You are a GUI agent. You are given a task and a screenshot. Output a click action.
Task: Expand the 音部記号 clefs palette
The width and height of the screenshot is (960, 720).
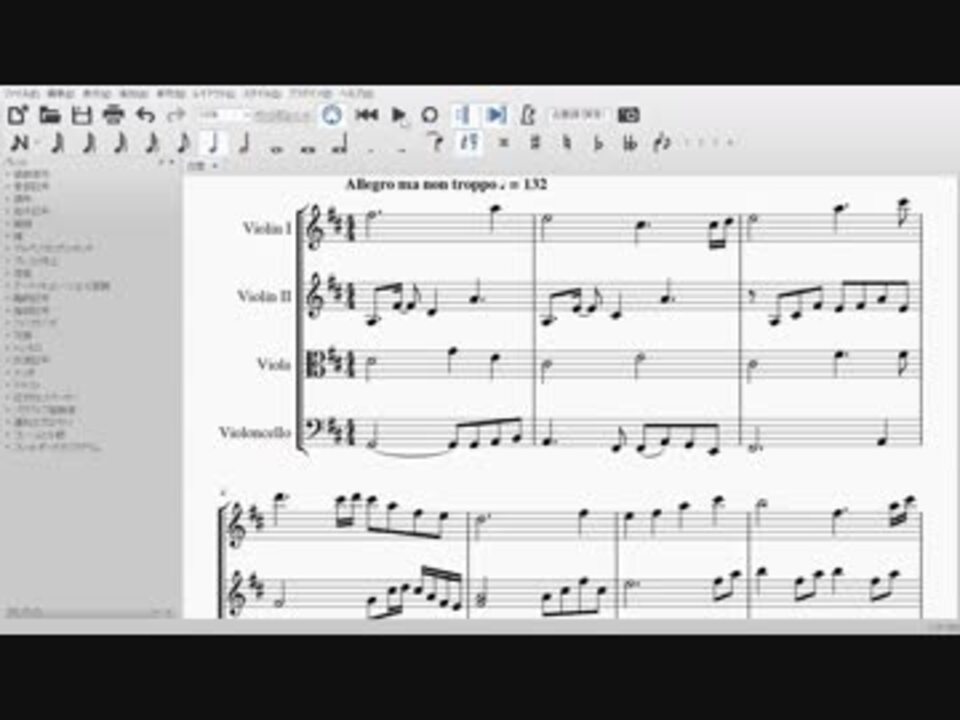[x=32, y=186]
